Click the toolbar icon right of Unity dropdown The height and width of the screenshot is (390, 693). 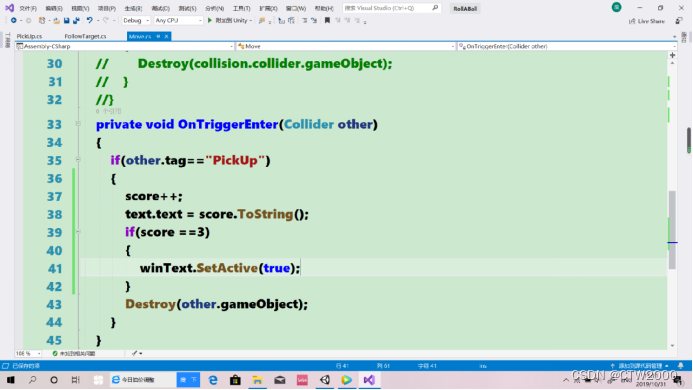[x=262, y=20]
